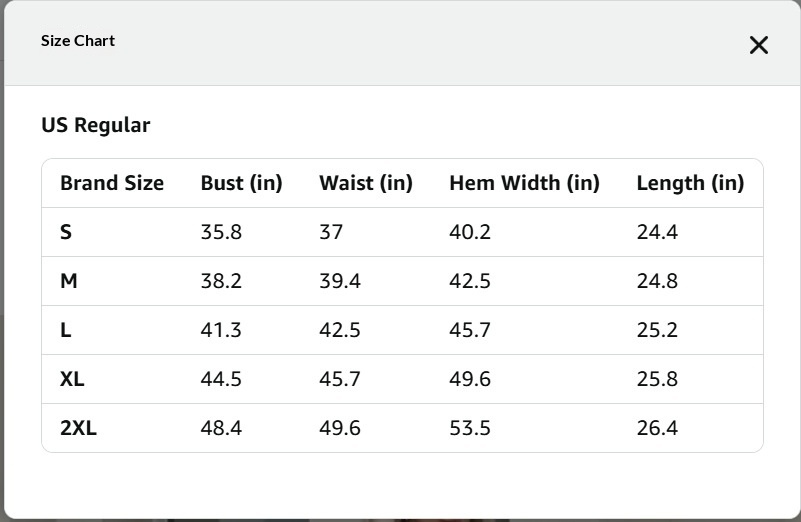Click the 2XL size row label

point(78,428)
